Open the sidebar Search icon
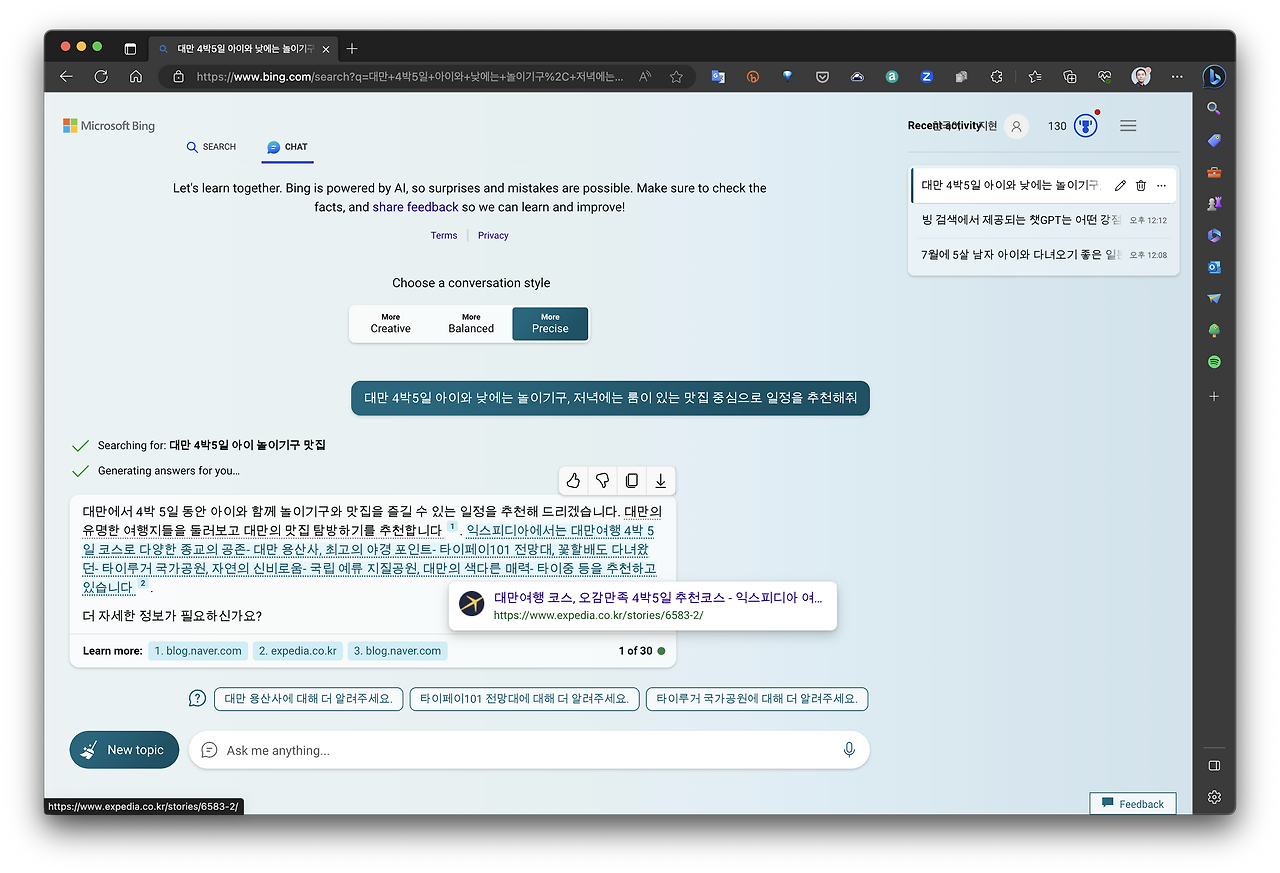The height and width of the screenshot is (873, 1280). point(1214,108)
